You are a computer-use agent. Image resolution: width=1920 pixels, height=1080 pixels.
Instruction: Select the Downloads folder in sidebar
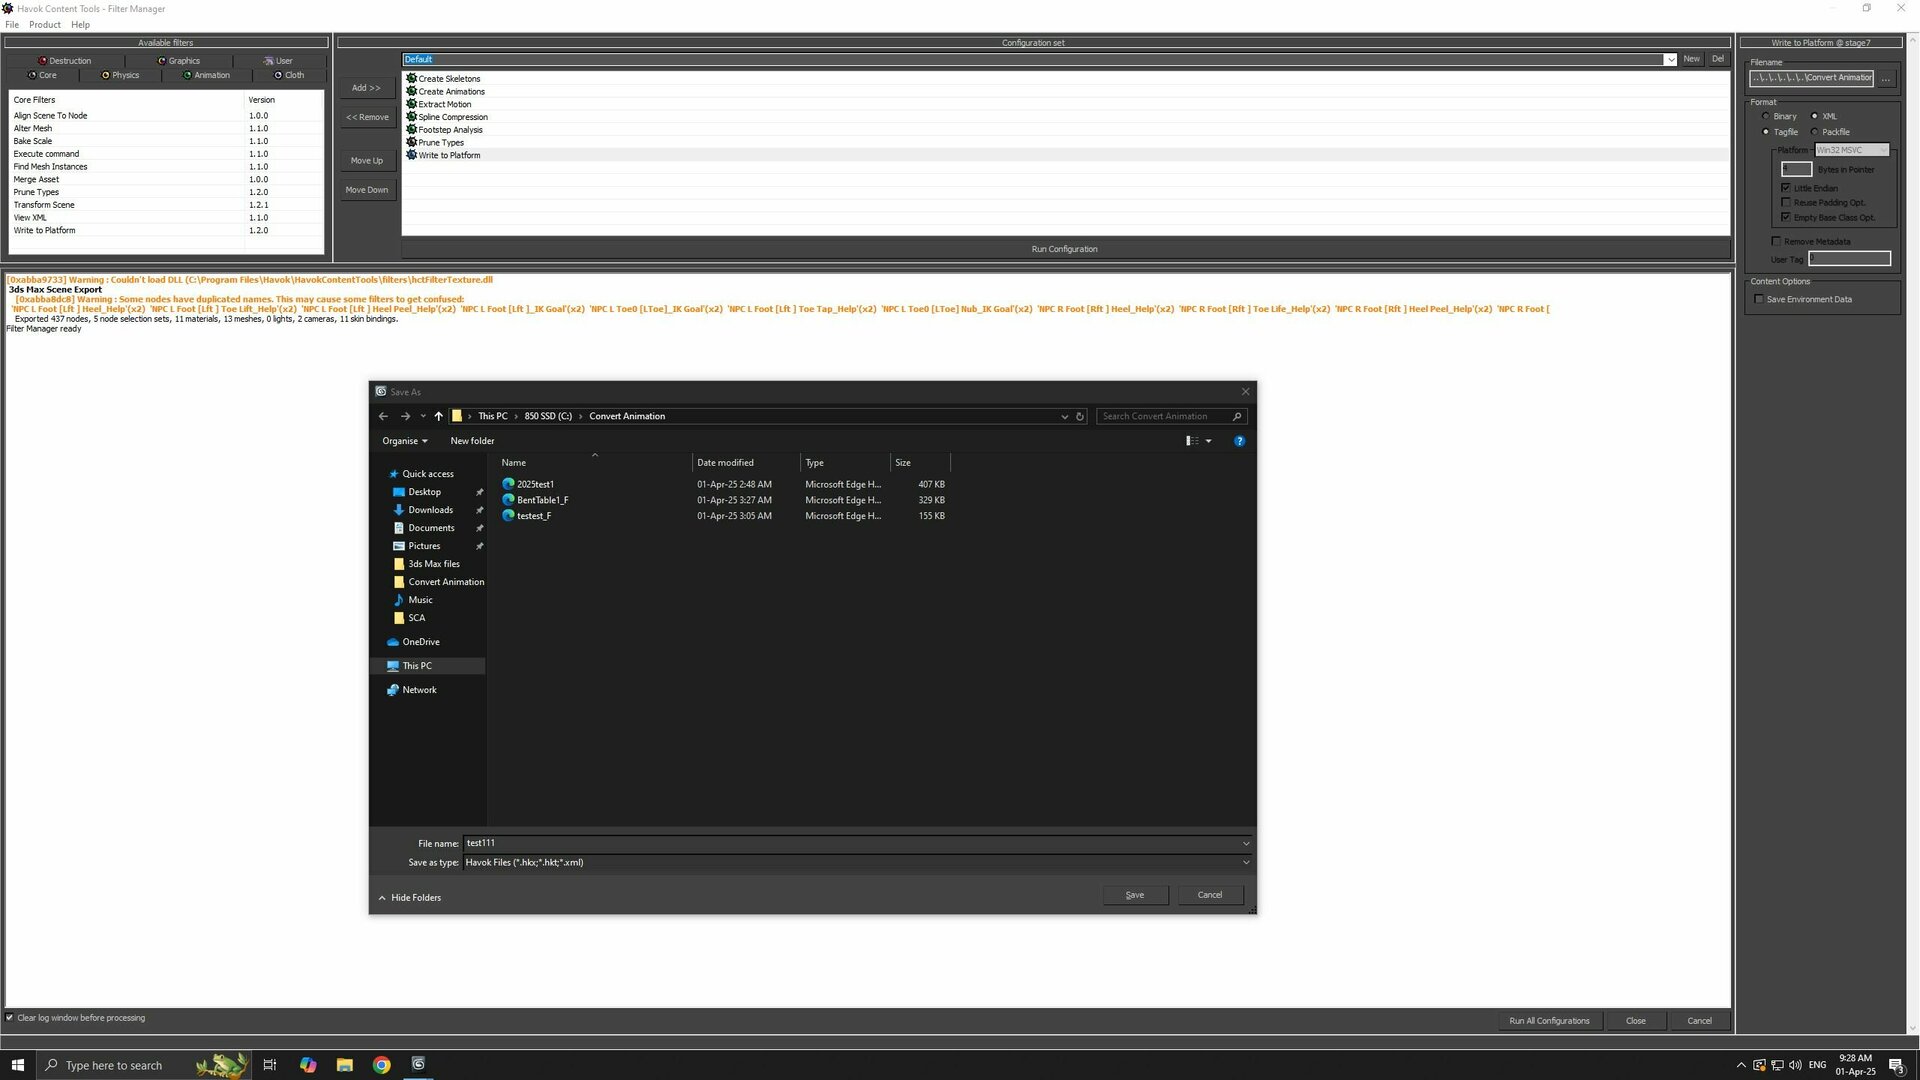tap(430, 510)
